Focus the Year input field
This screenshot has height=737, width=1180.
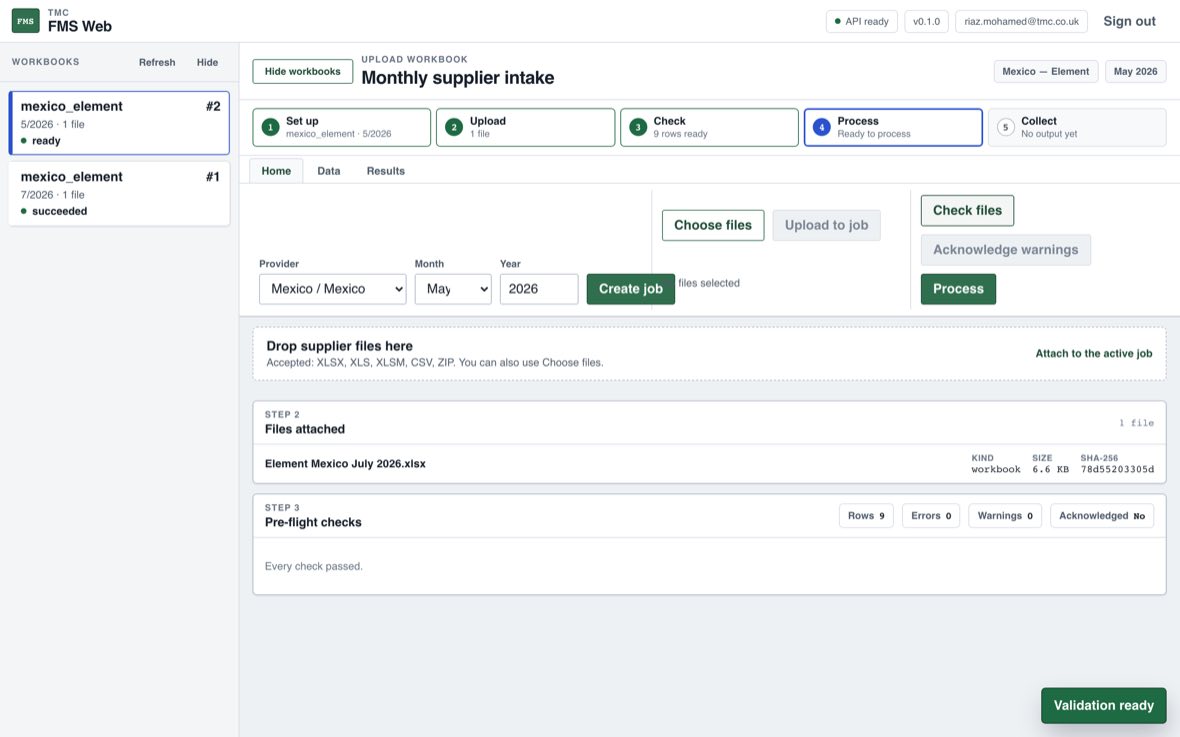point(539,289)
